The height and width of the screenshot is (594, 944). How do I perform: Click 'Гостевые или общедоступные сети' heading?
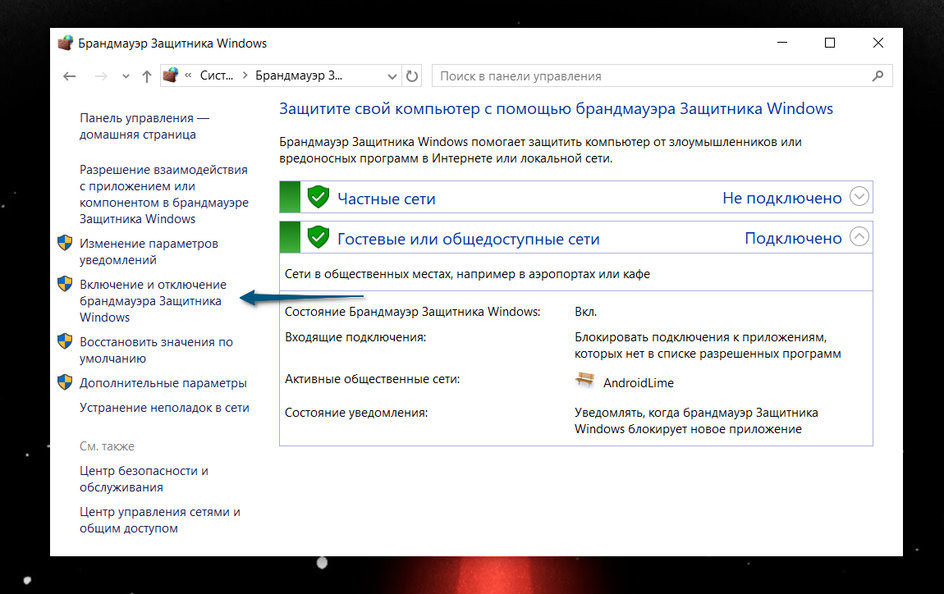coord(468,239)
